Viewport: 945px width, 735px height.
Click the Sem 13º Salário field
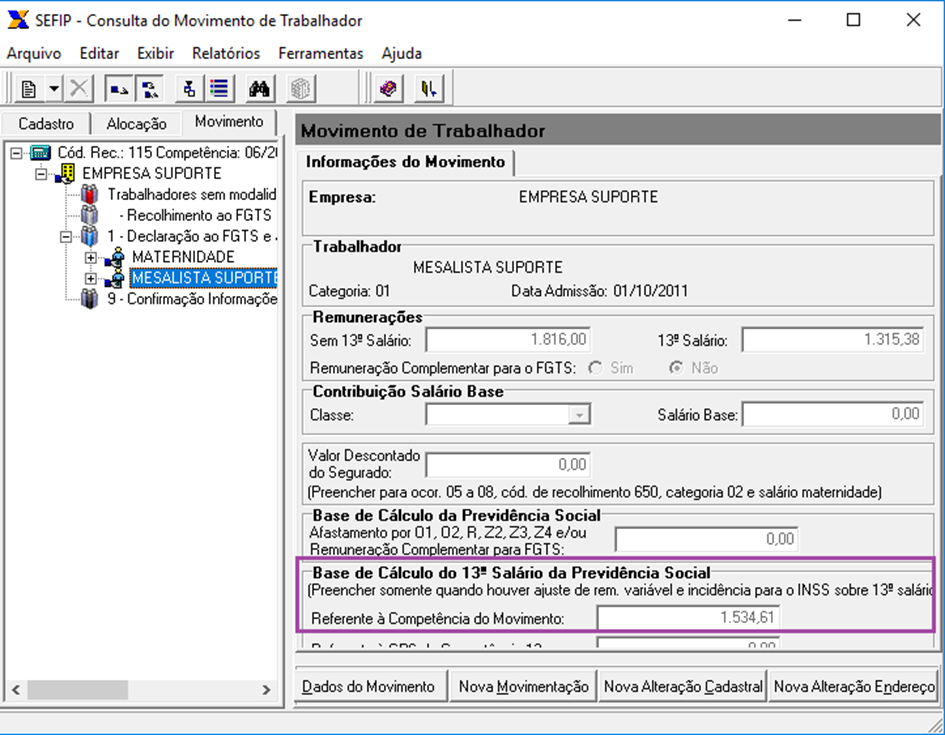(x=507, y=340)
